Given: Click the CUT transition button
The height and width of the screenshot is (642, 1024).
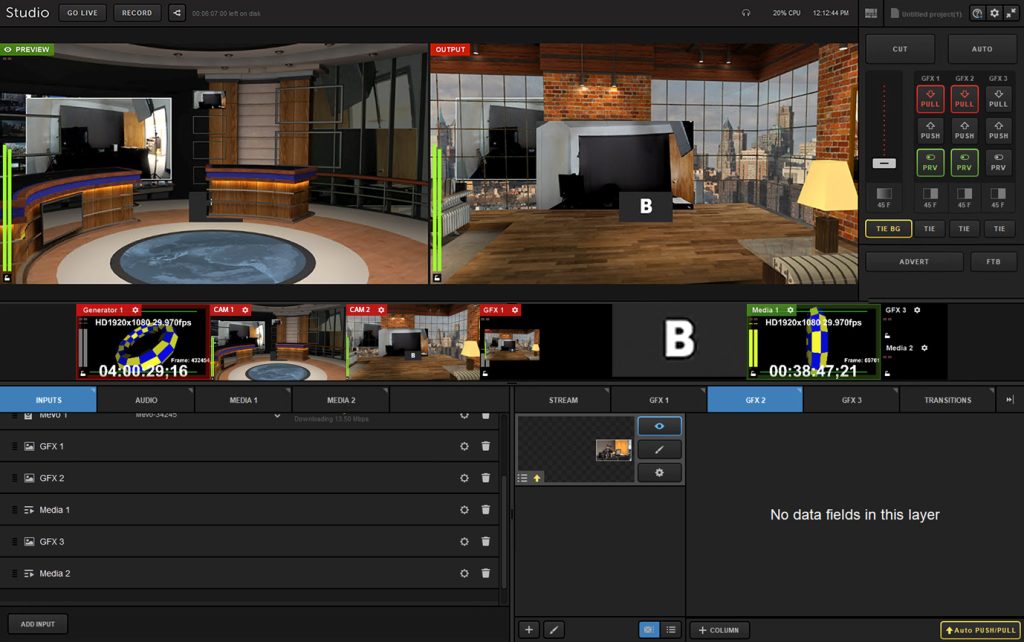Looking at the screenshot, I should coord(900,49).
